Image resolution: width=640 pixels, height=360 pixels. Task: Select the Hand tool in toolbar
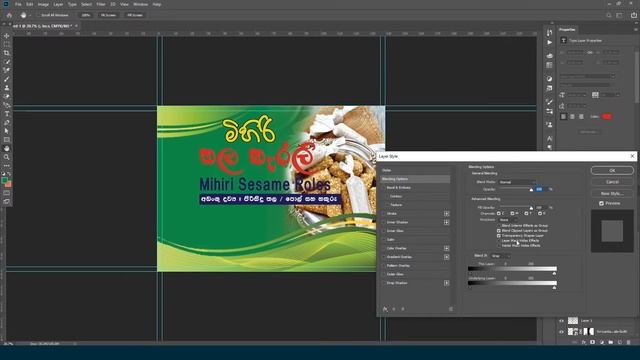pyautogui.click(x=7, y=148)
